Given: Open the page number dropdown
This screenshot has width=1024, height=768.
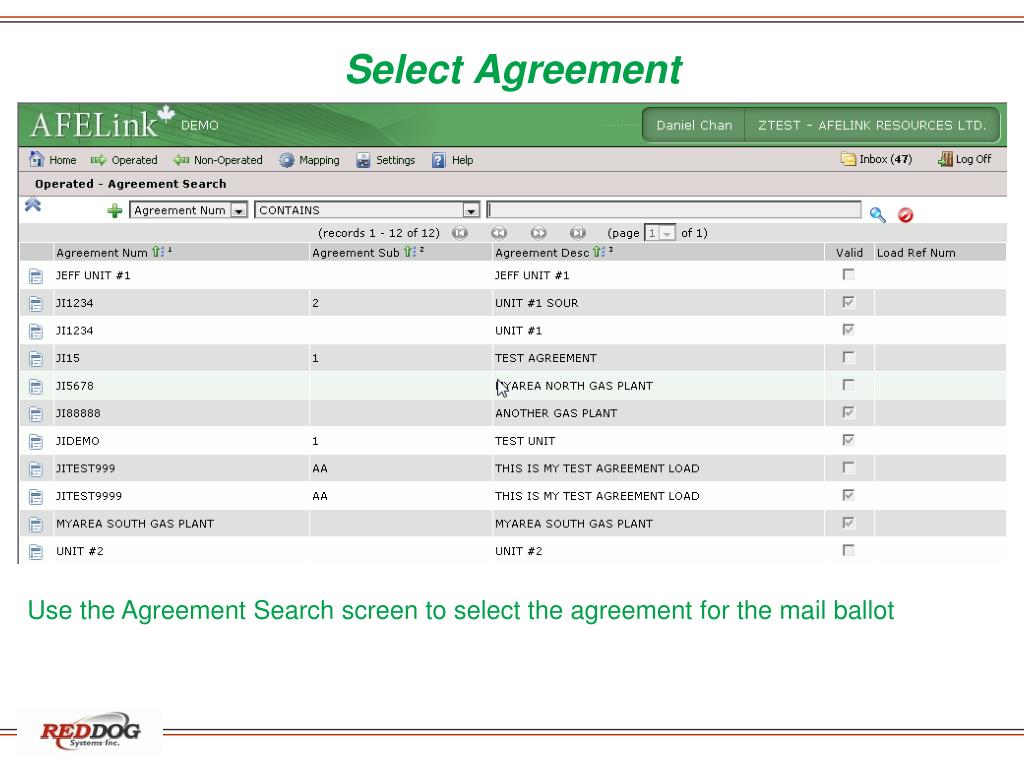Looking at the screenshot, I should (x=660, y=233).
